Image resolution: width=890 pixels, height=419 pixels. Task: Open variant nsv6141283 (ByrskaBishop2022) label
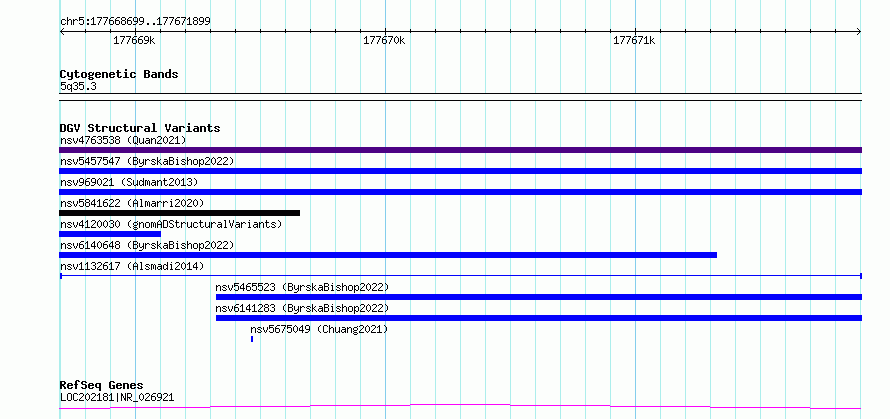pos(303,308)
